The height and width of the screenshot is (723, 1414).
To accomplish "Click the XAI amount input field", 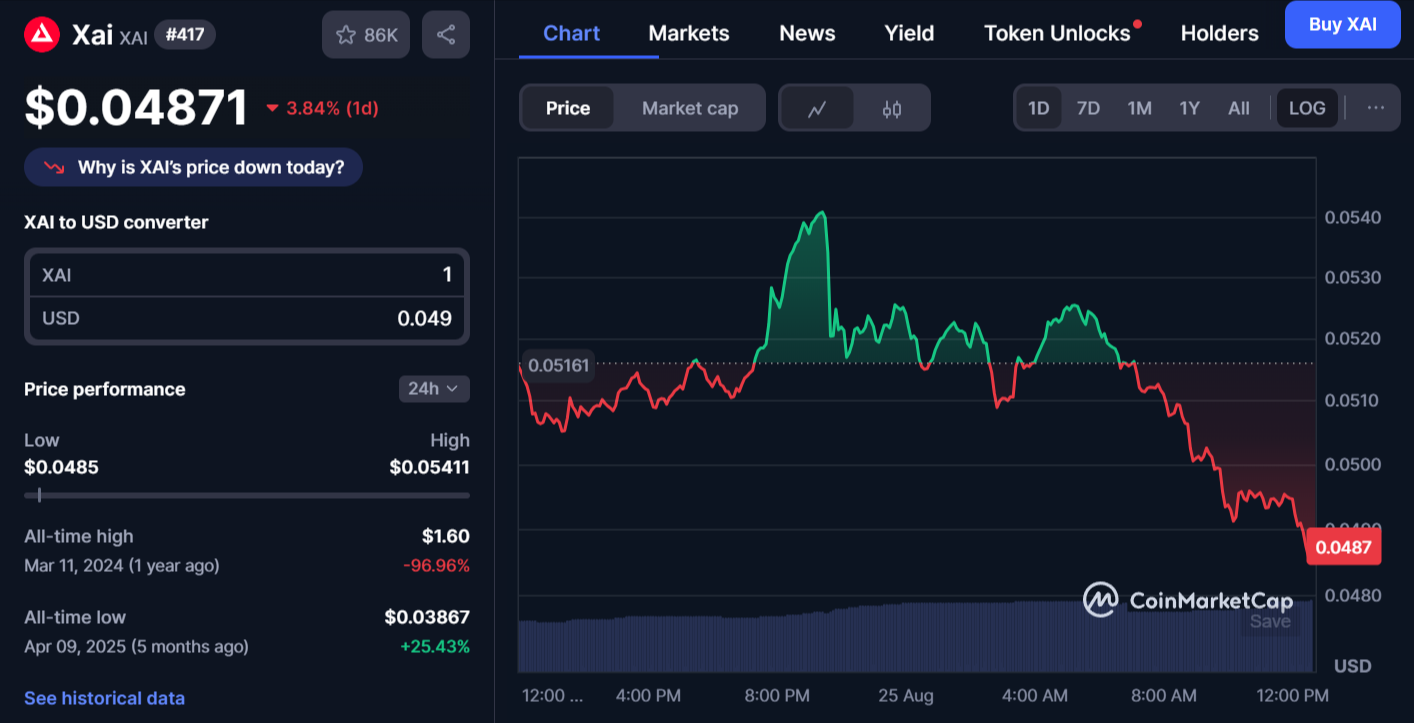I will click(247, 274).
